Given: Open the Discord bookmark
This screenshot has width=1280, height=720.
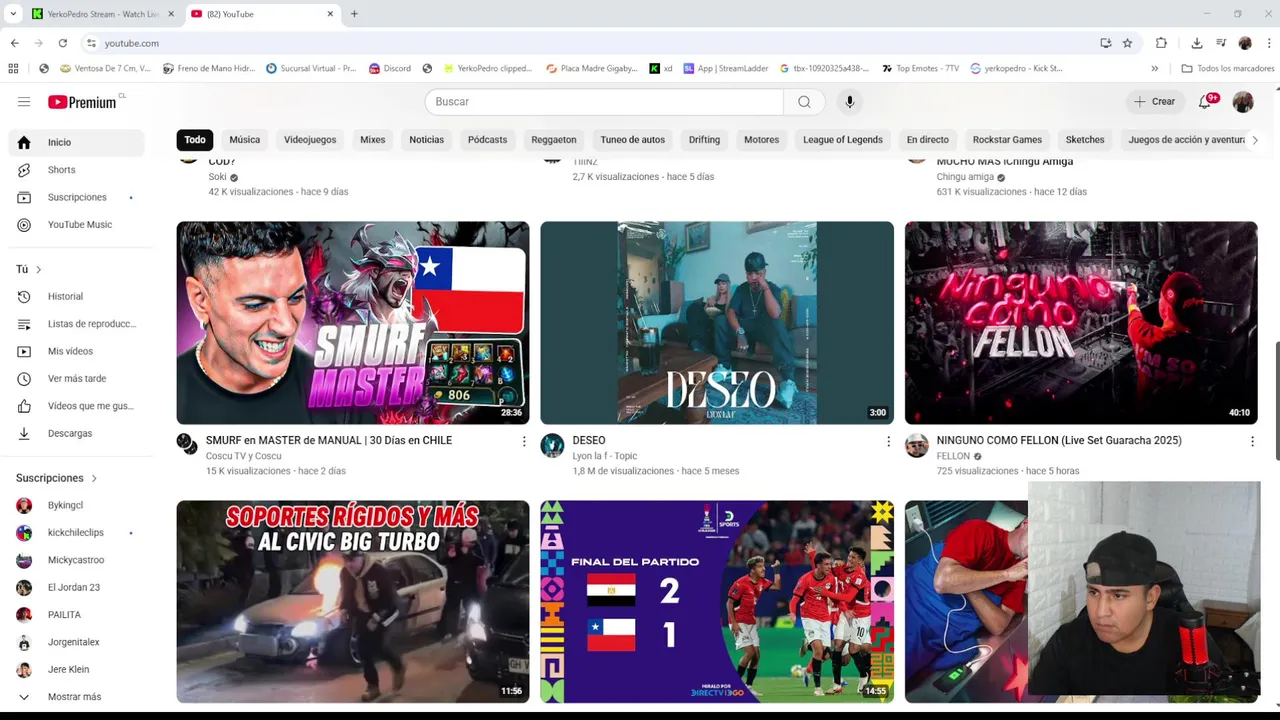Looking at the screenshot, I should tap(390, 69).
